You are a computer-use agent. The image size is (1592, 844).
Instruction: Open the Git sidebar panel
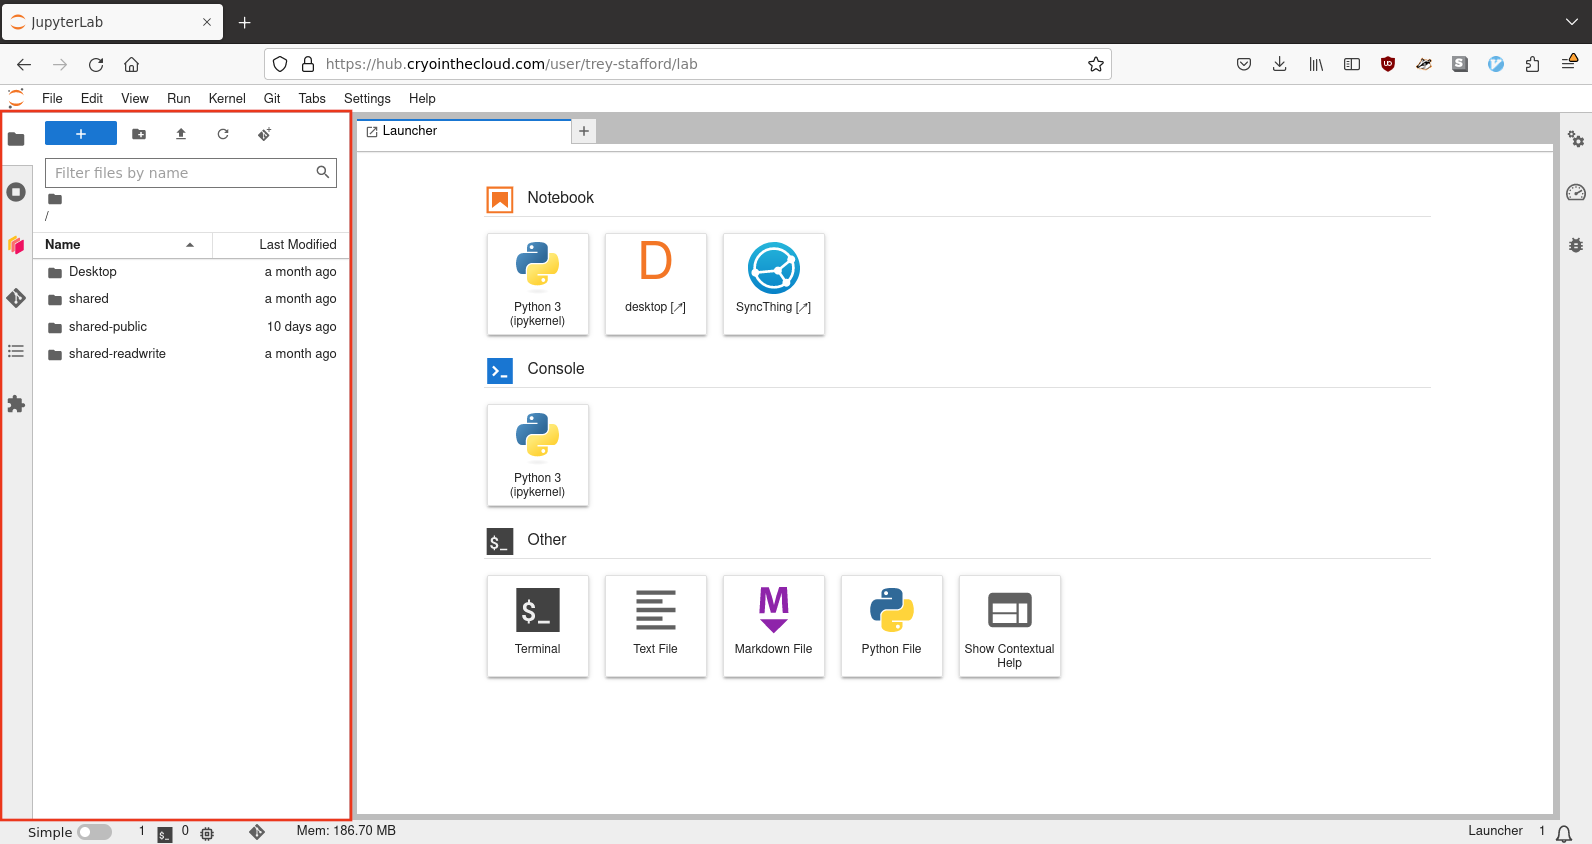(16, 298)
